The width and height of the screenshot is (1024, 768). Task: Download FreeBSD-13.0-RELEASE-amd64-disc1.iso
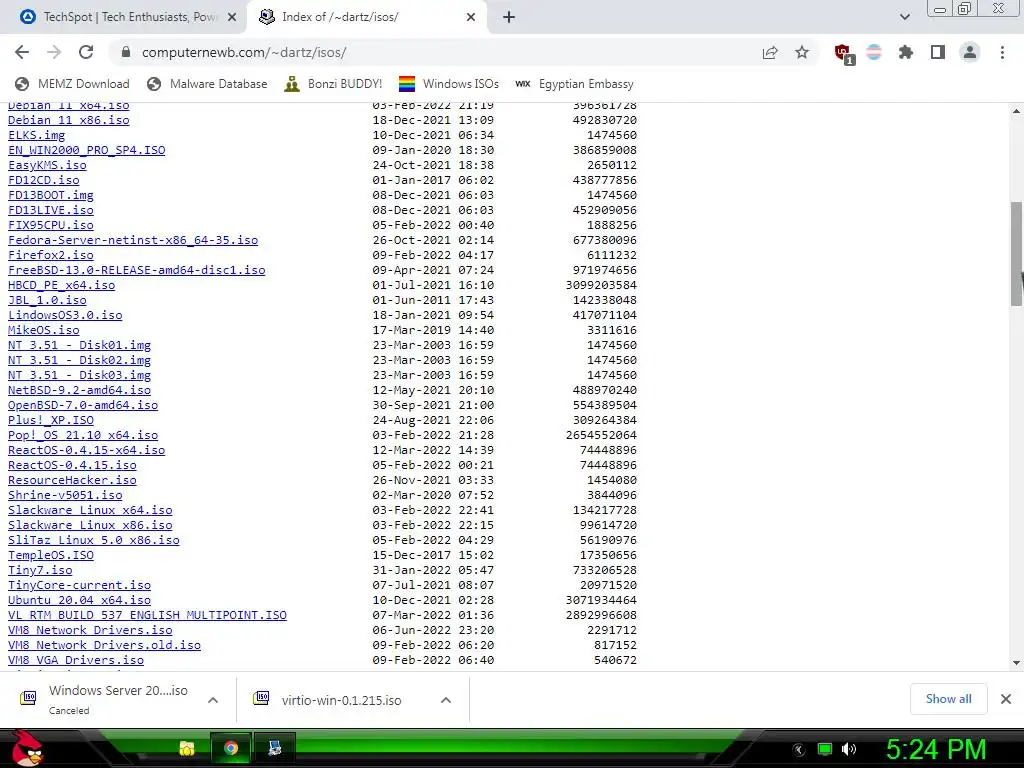pyautogui.click(x=136, y=270)
